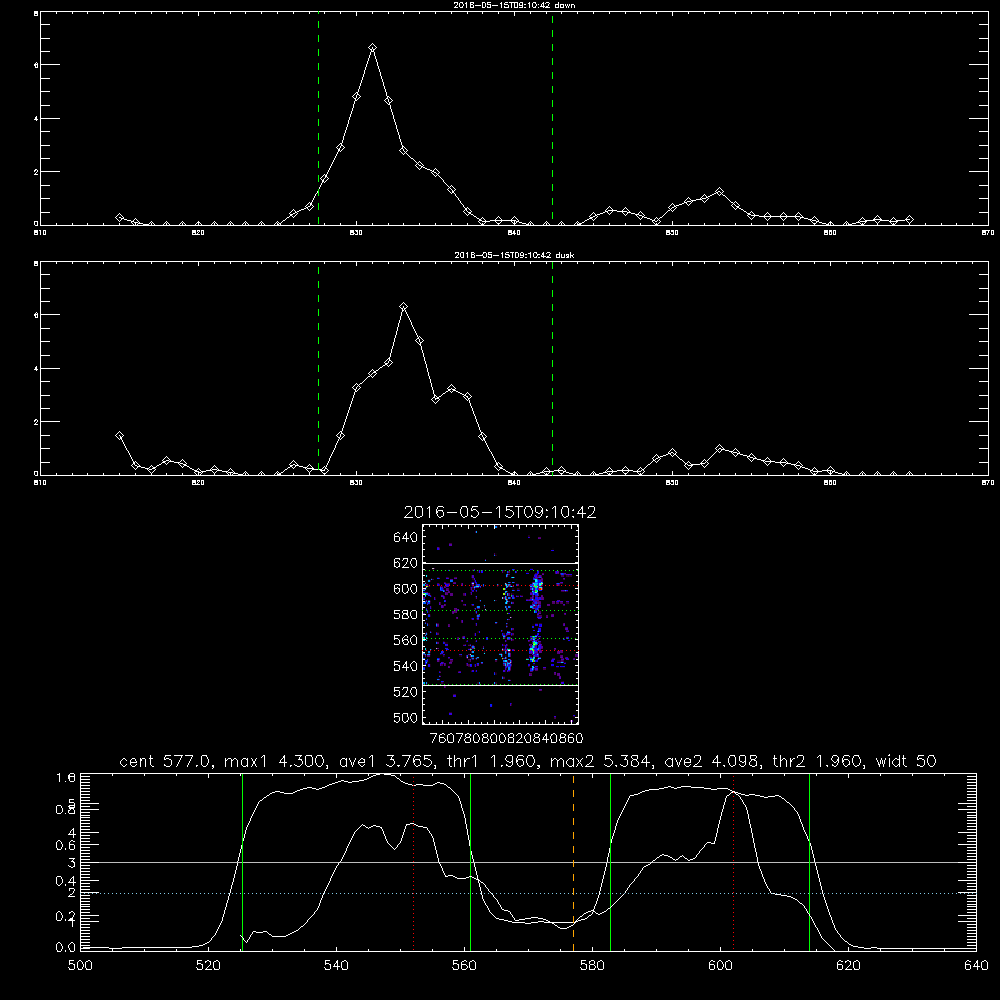1000x1000 pixels.
Task: Select green vertical line near 525 in bottom plot
Action: click(242, 862)
